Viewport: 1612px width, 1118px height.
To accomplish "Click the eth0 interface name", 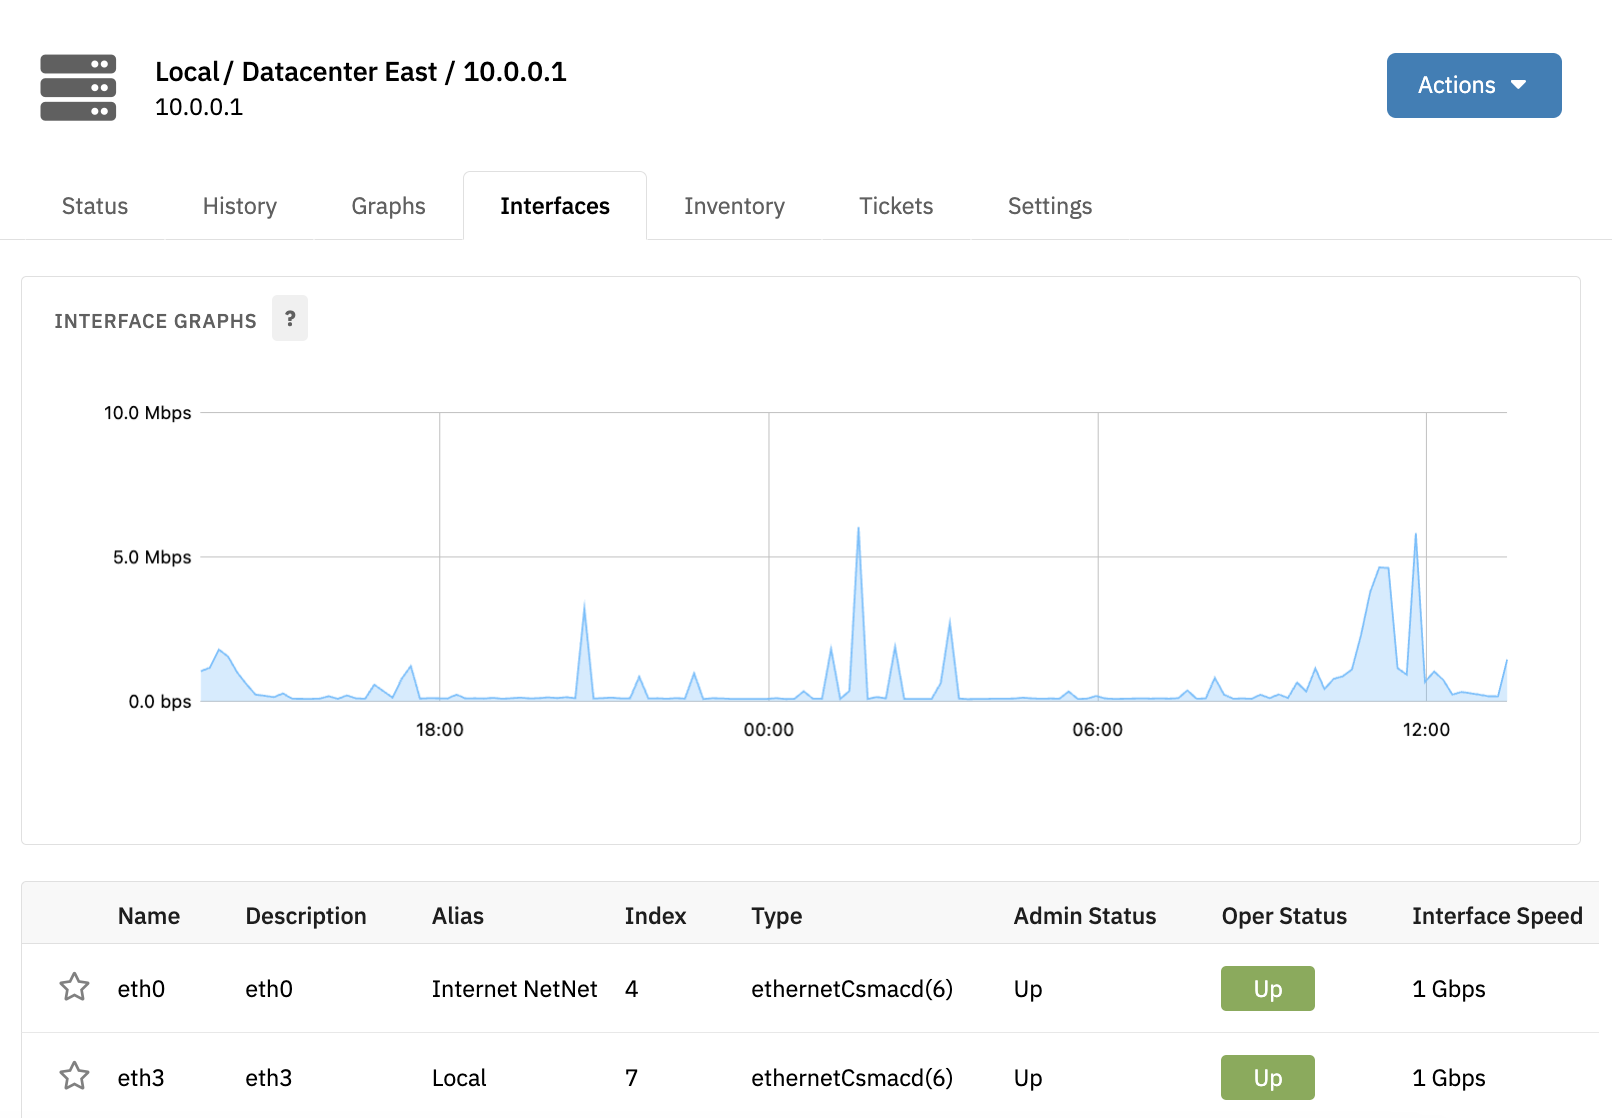I will pos(141,989).
